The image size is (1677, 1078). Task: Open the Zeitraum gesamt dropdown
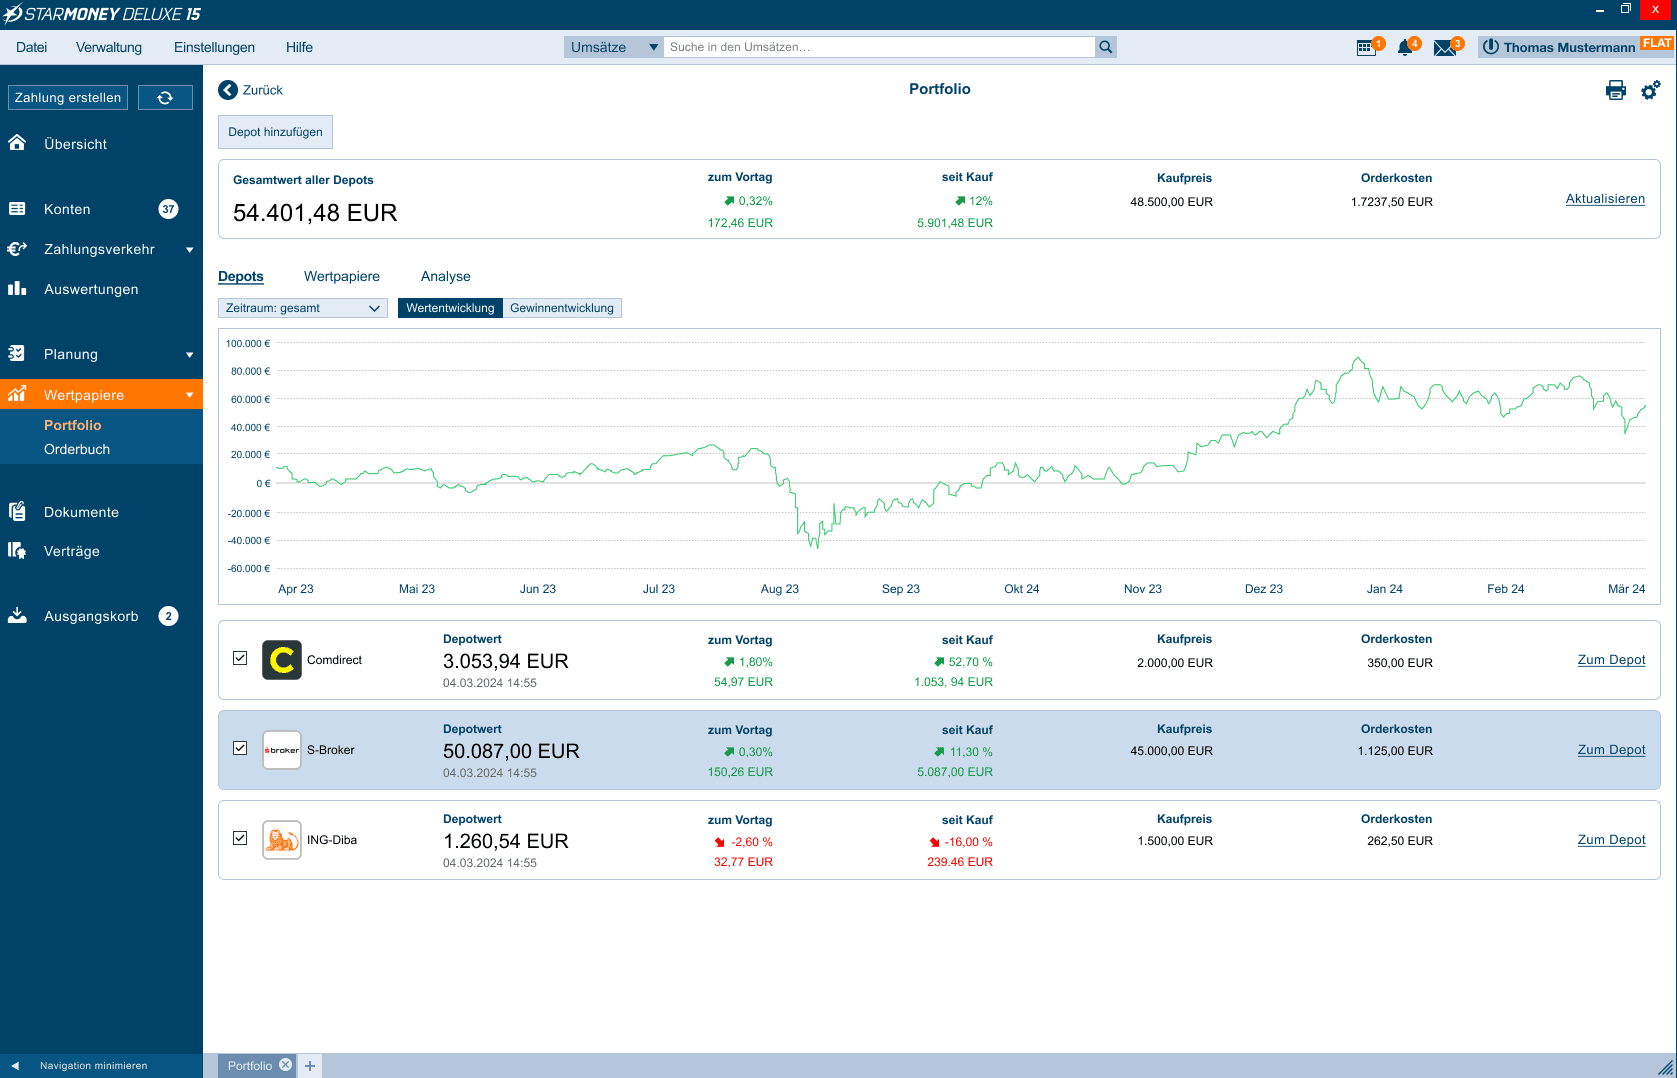coord(303,308)
